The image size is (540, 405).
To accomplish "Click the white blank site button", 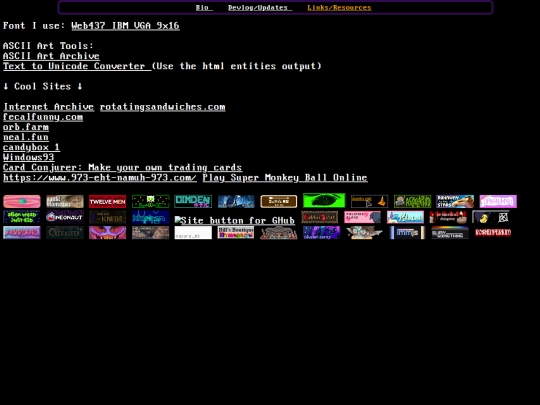I will tap(193, 232).
